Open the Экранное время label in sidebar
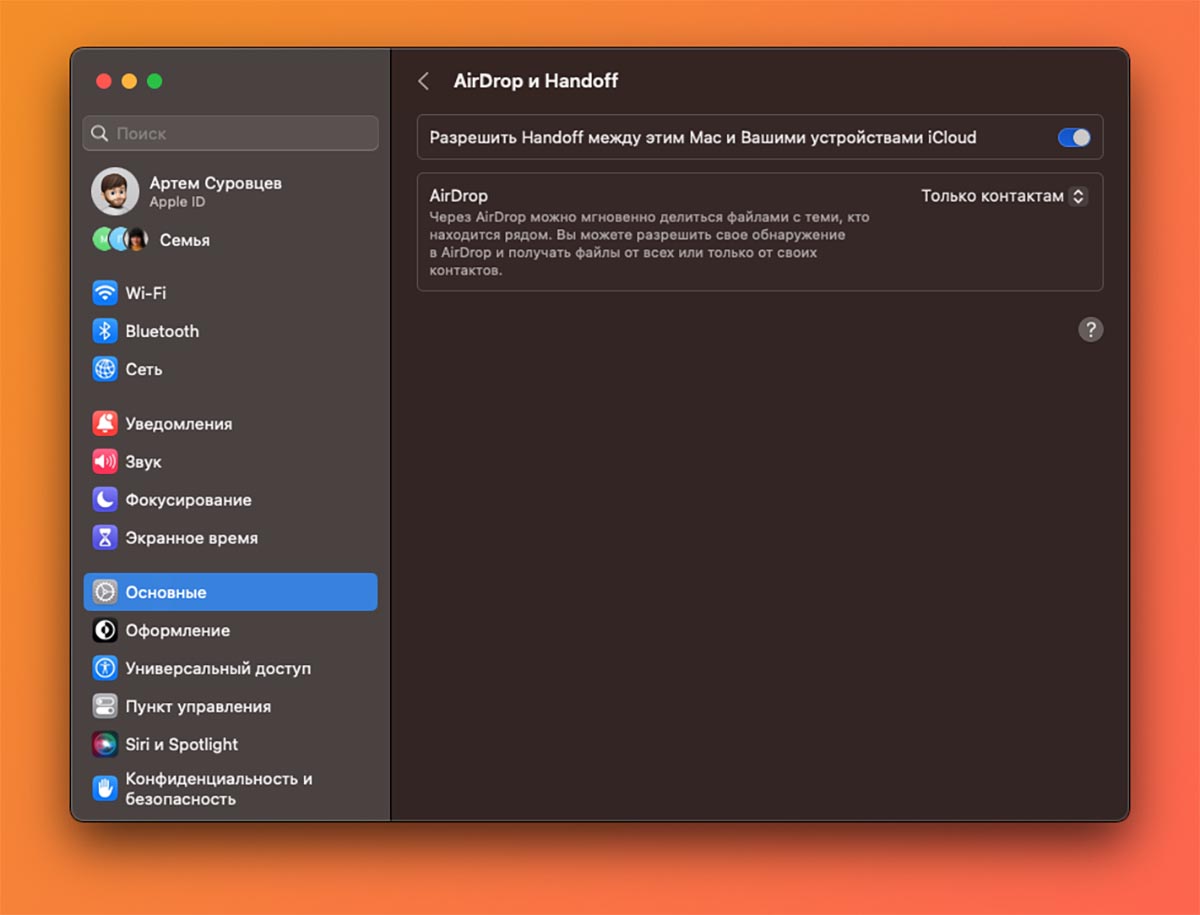Screen dimensions: 1200x915 pos(192,538)
